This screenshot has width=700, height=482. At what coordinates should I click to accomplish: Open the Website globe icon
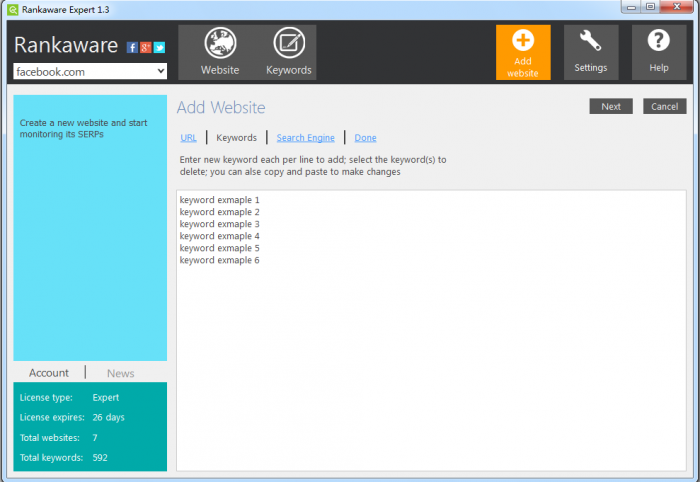click(220, 43)
